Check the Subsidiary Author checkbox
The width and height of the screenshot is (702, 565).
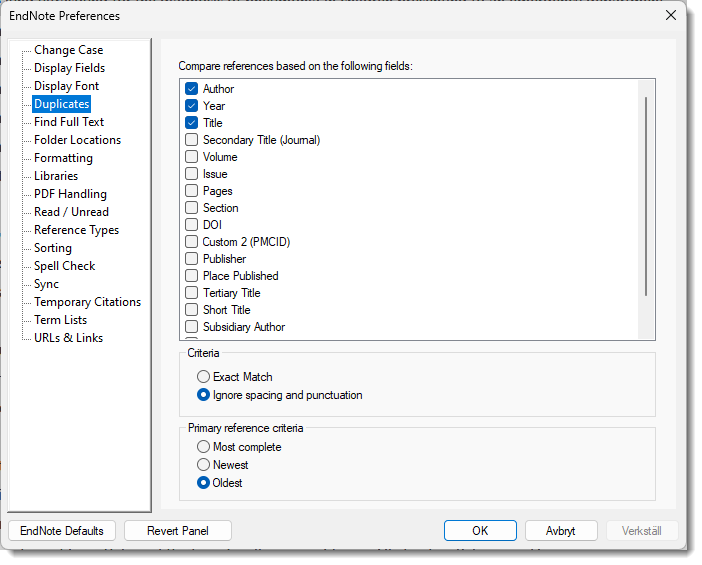(192, 327)
